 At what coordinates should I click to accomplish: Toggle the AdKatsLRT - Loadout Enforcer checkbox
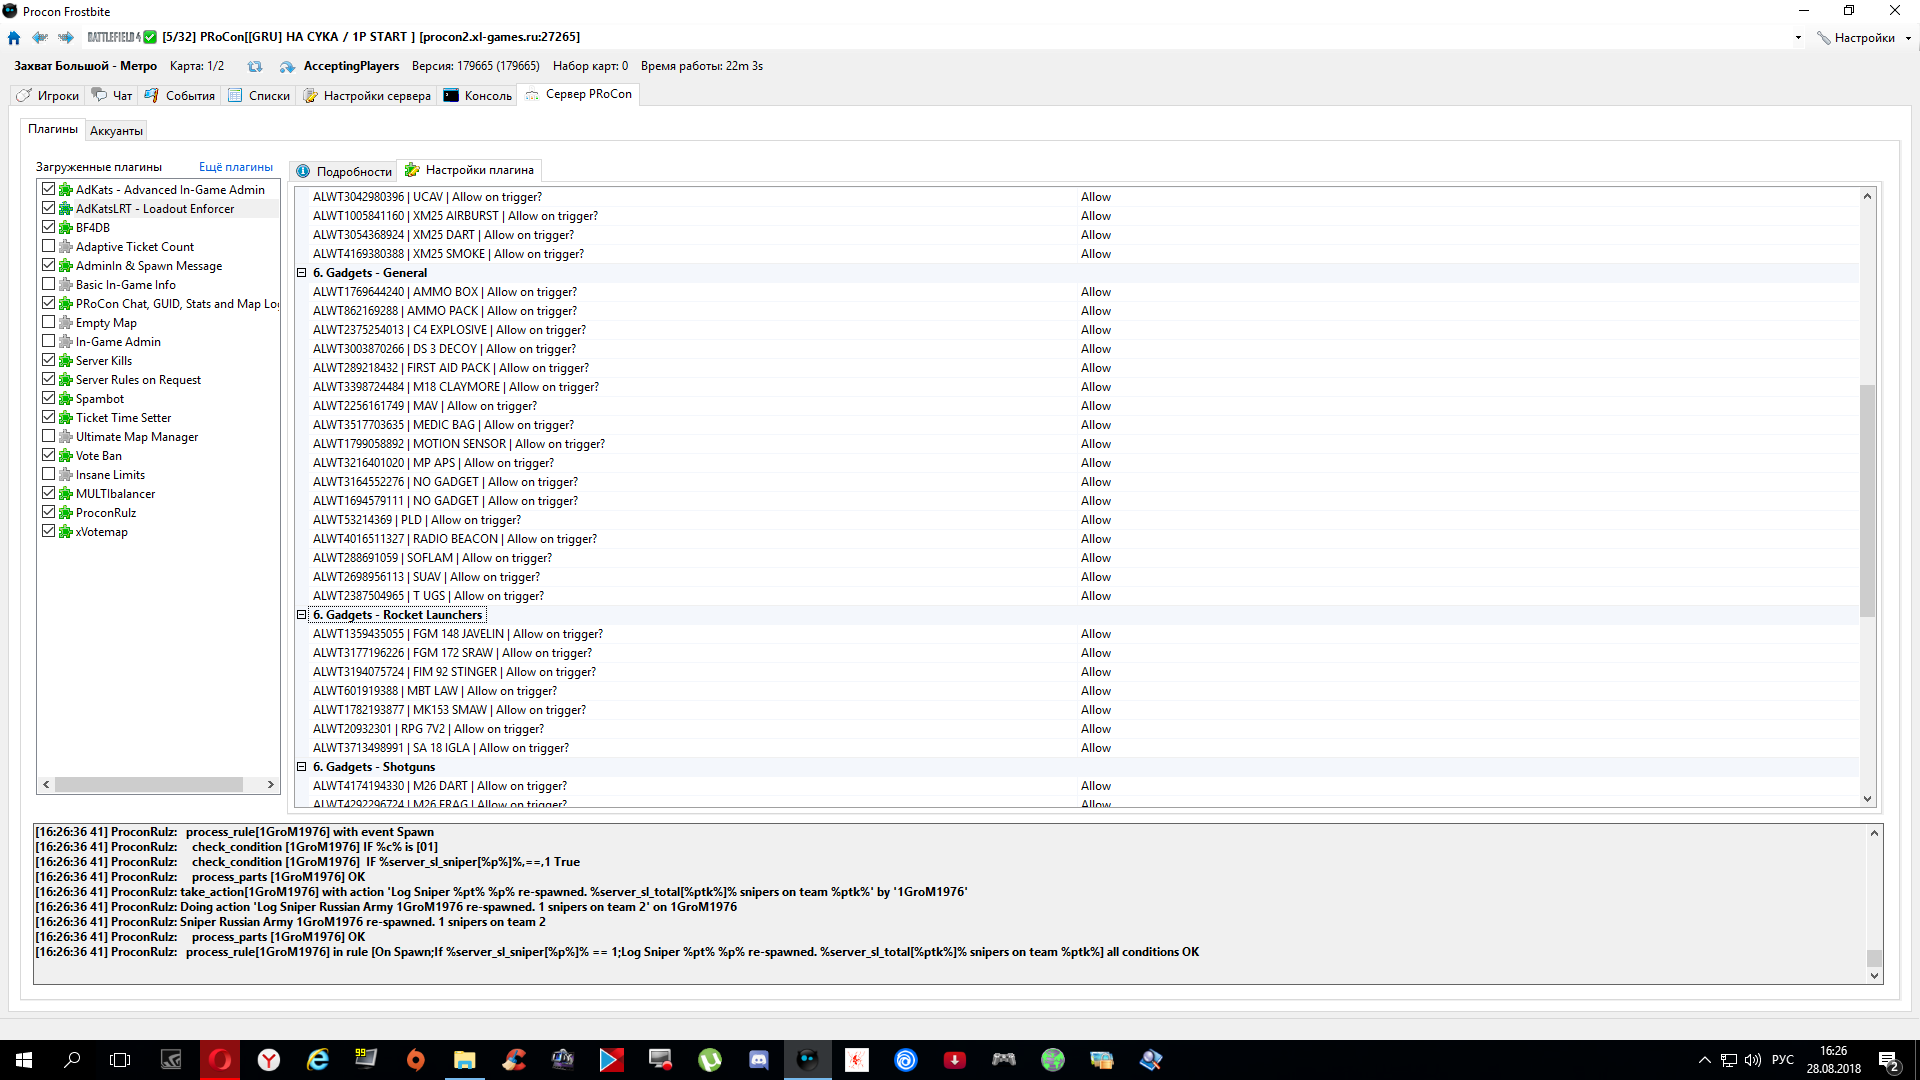coord(48,208)
